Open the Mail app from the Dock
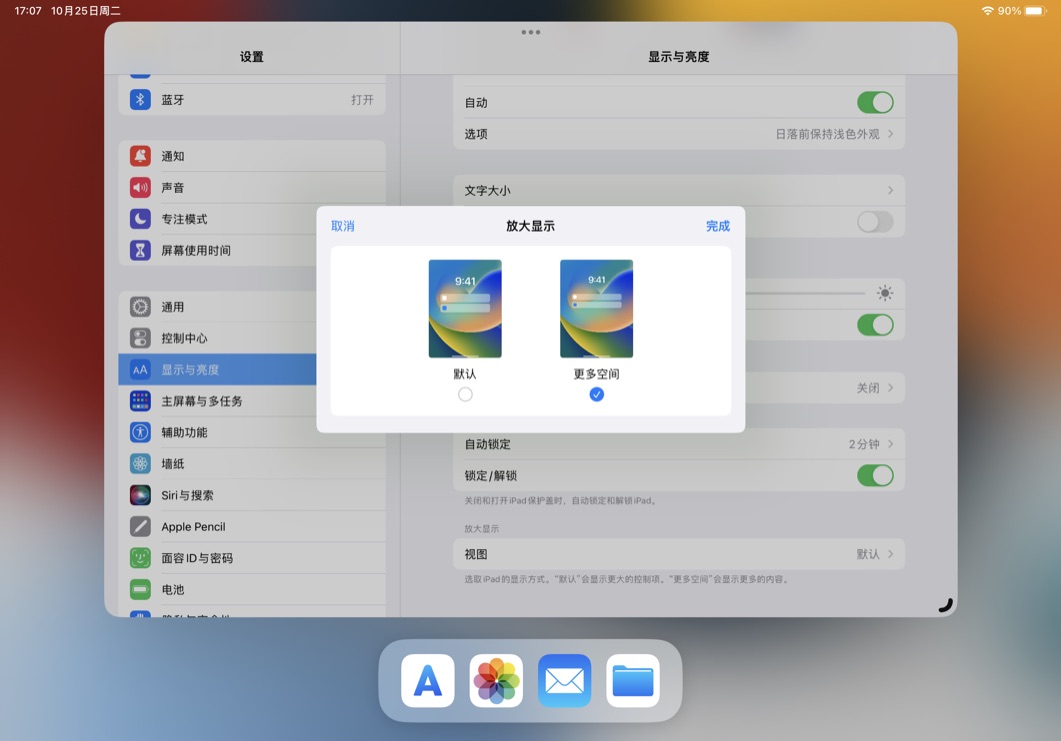 click(x=563, y=681)
